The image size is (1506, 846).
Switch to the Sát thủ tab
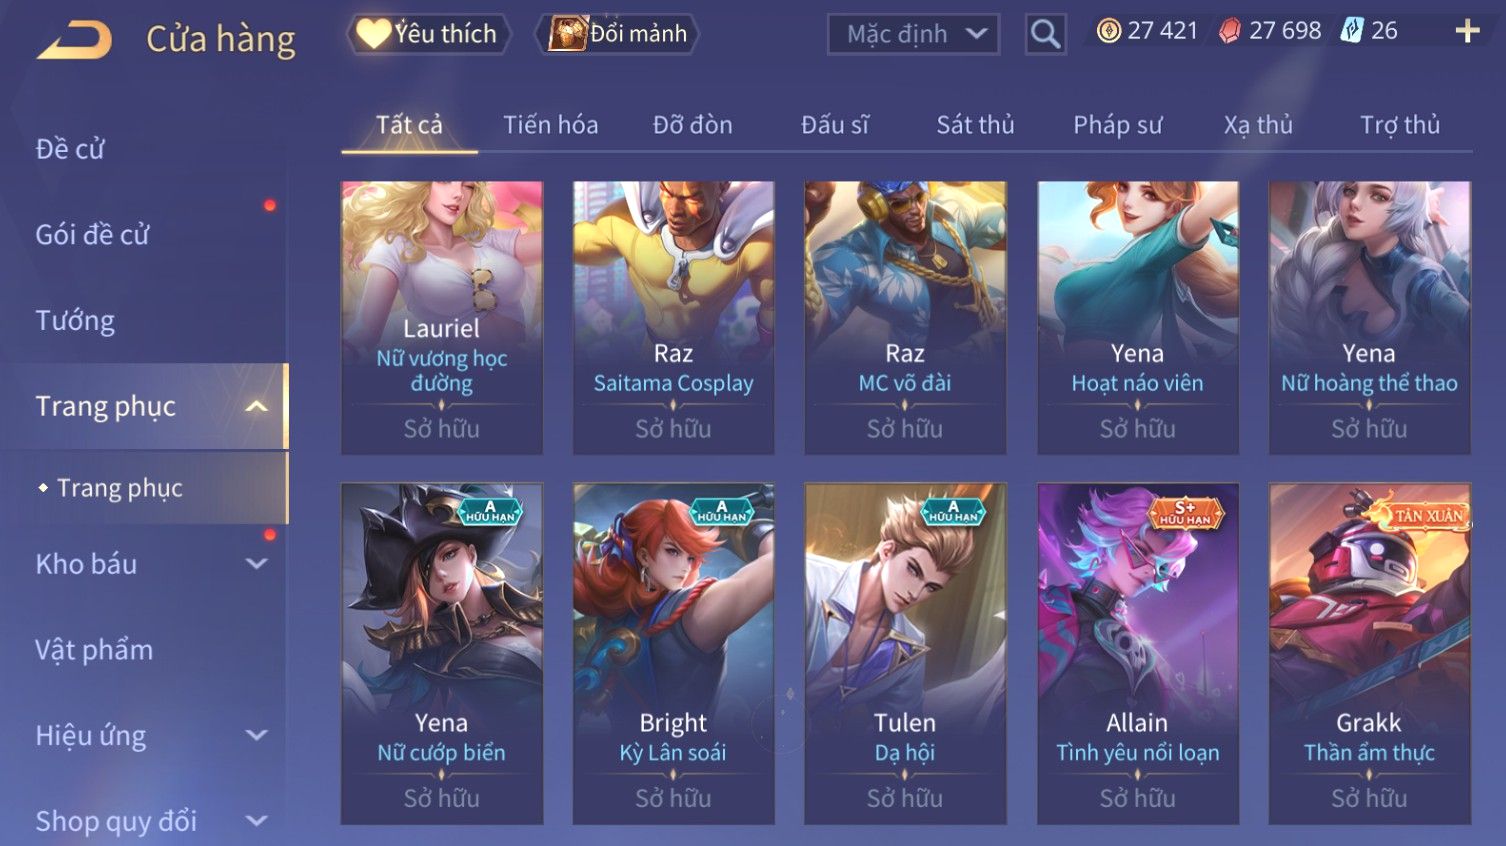975,125
